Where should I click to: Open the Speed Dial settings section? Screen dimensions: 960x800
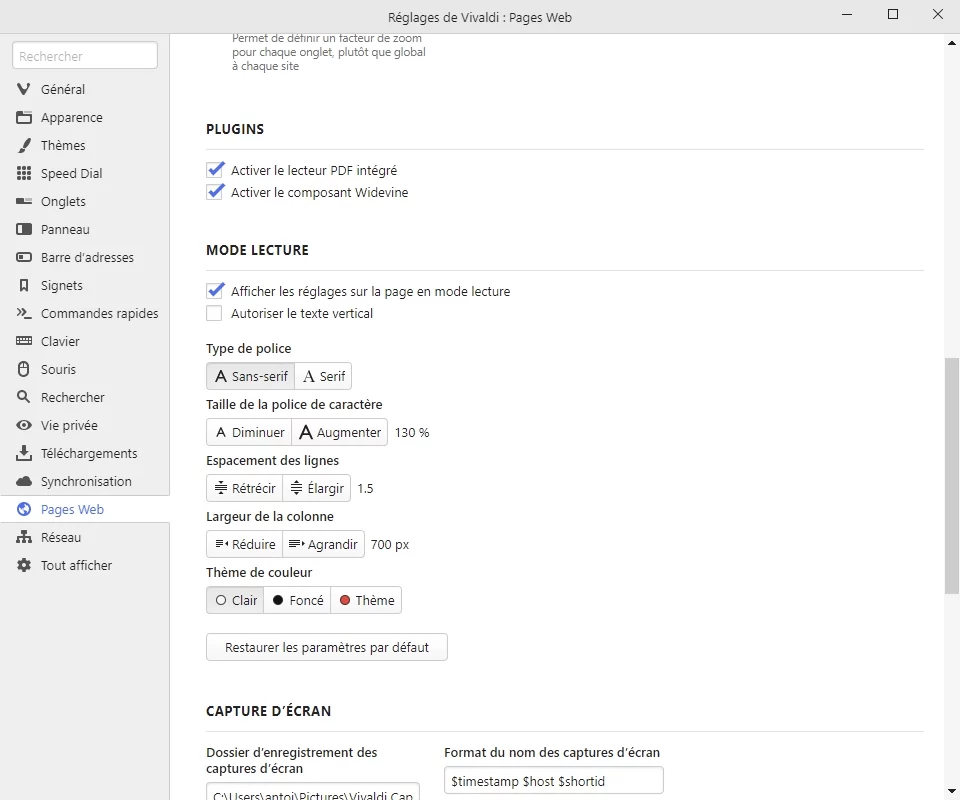[84, 173]
